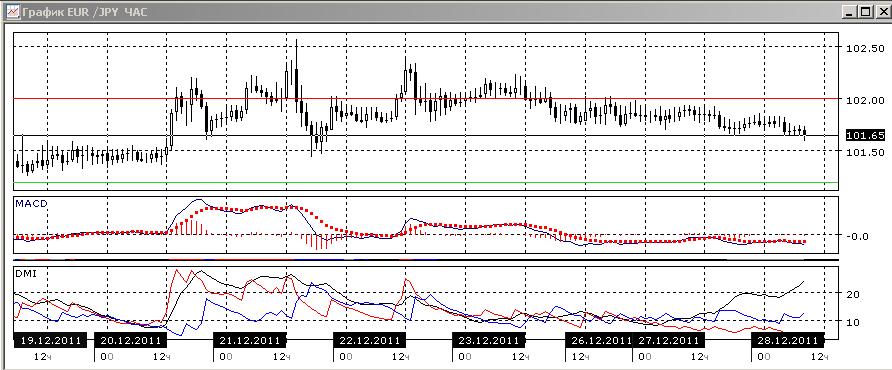The image size is (892, 370).
Task: Click the 101.65 current price label
Action: (865, 135)
